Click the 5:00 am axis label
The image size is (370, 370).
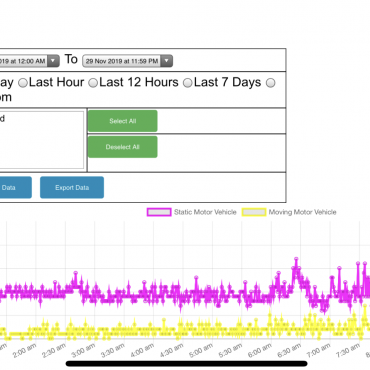(201, 351)
